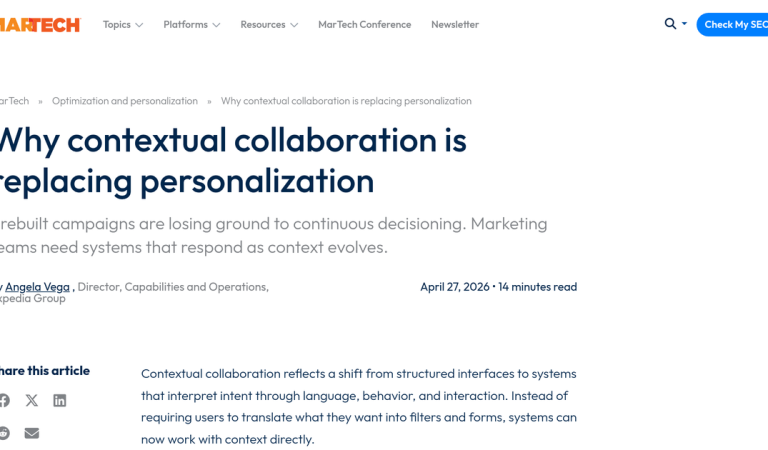
Task: Click the Share this article heading
Action: point(45,371)
